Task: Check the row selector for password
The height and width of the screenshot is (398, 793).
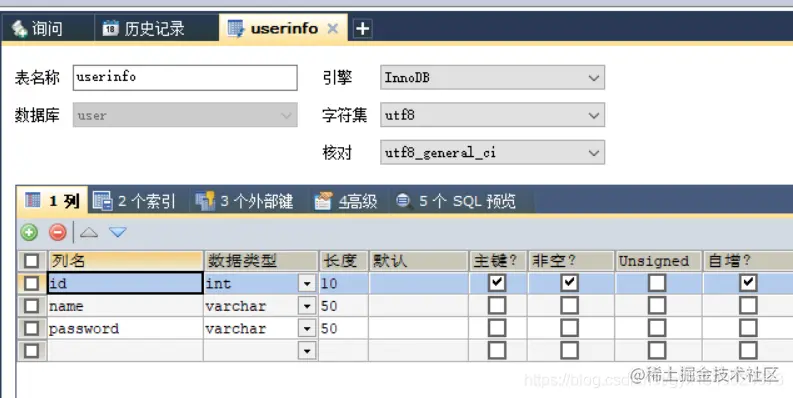Action: click(x=31, y=328)
